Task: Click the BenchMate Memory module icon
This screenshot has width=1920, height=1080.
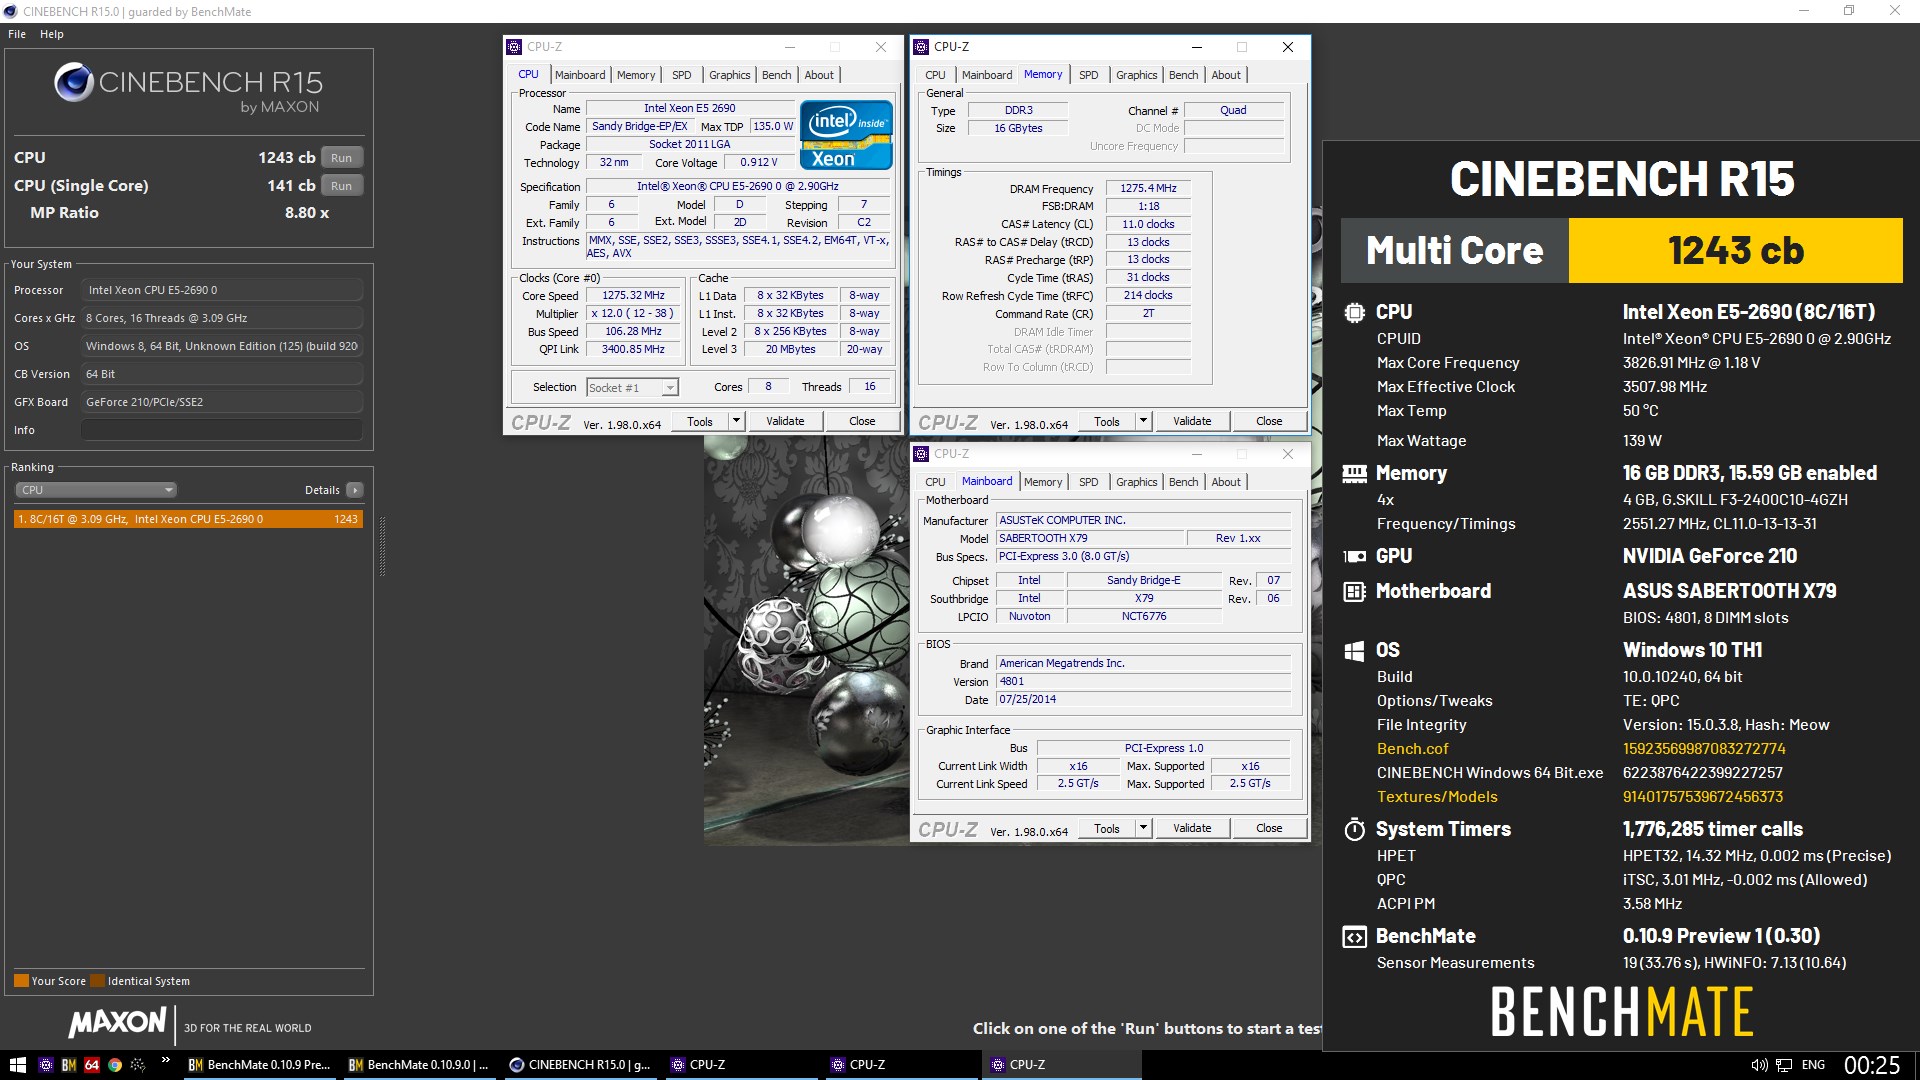Action: [x=1354, y=473]
